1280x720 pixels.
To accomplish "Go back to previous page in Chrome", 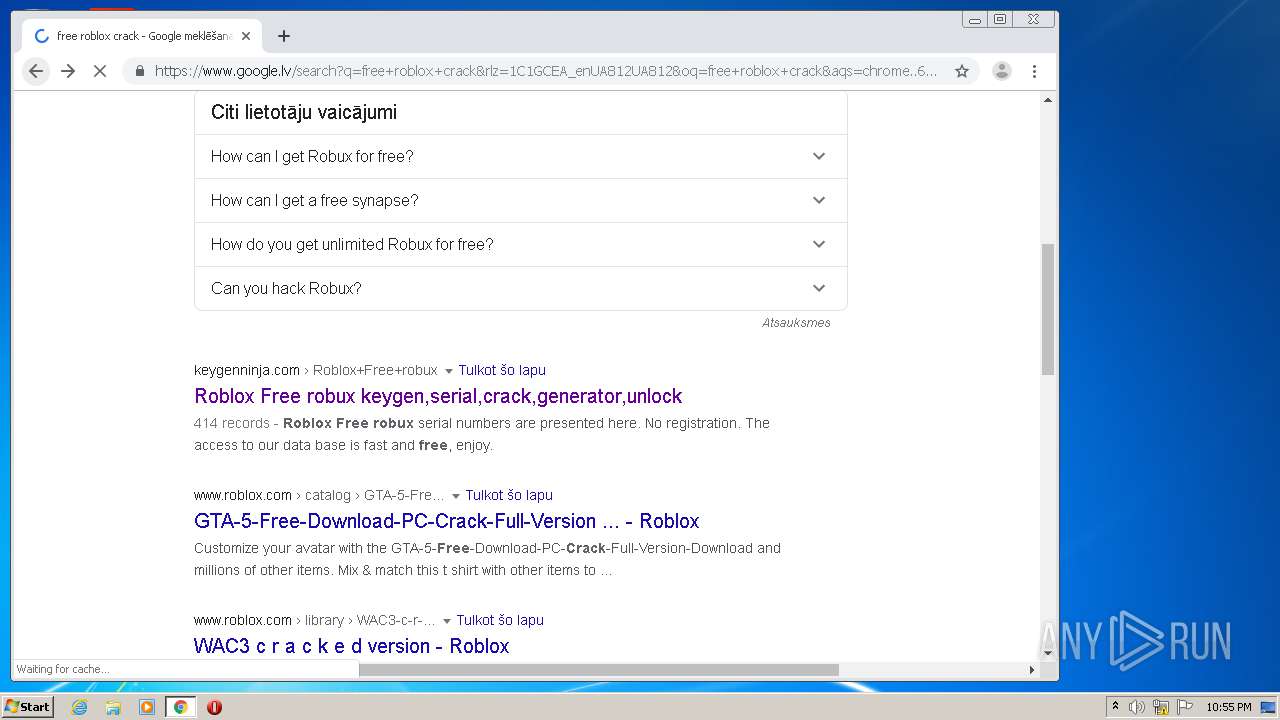I will (x=36, y=71).
